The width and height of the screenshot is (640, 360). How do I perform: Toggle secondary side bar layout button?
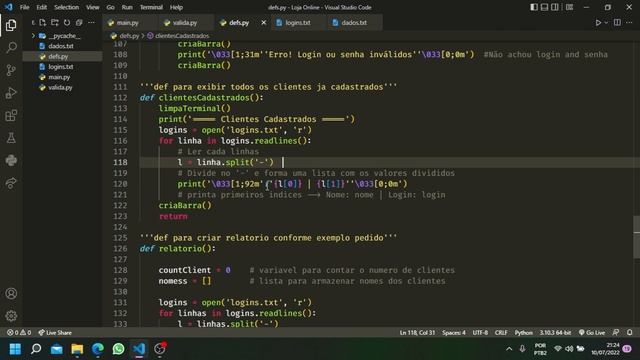[x=555, y=7]
